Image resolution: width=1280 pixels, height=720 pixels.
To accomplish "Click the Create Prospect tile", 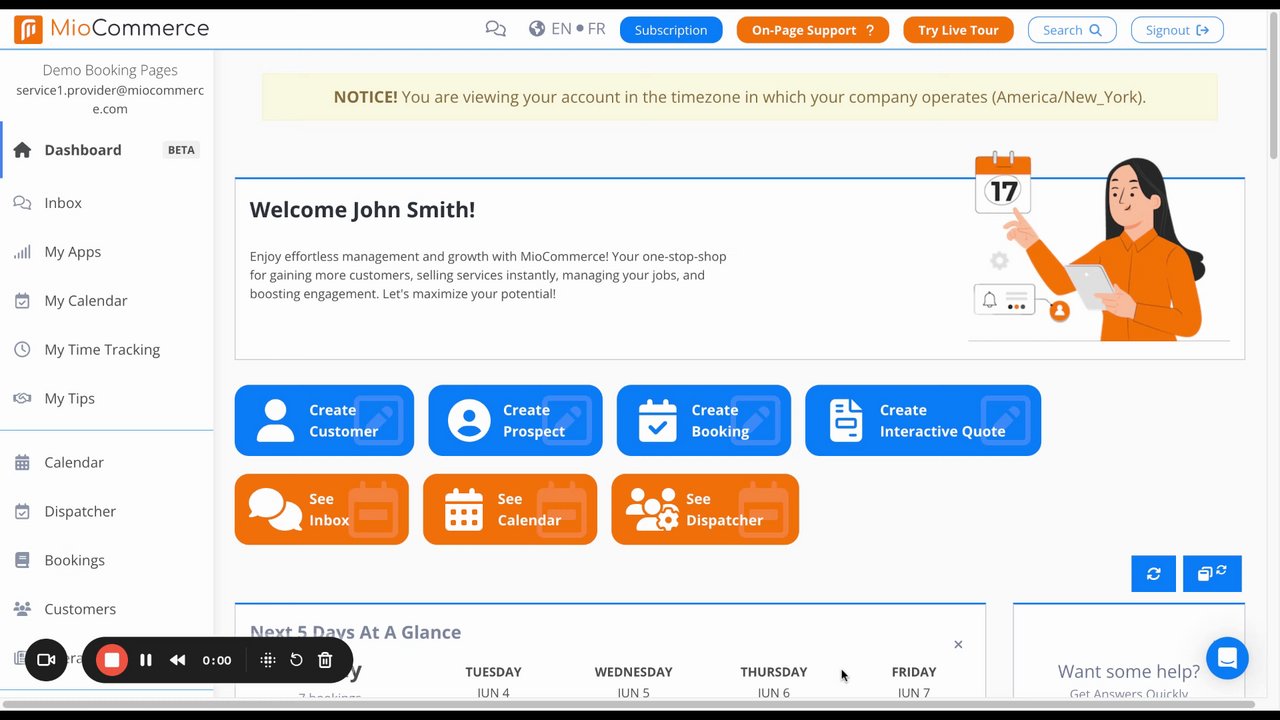I will click(x=515, y=420).
